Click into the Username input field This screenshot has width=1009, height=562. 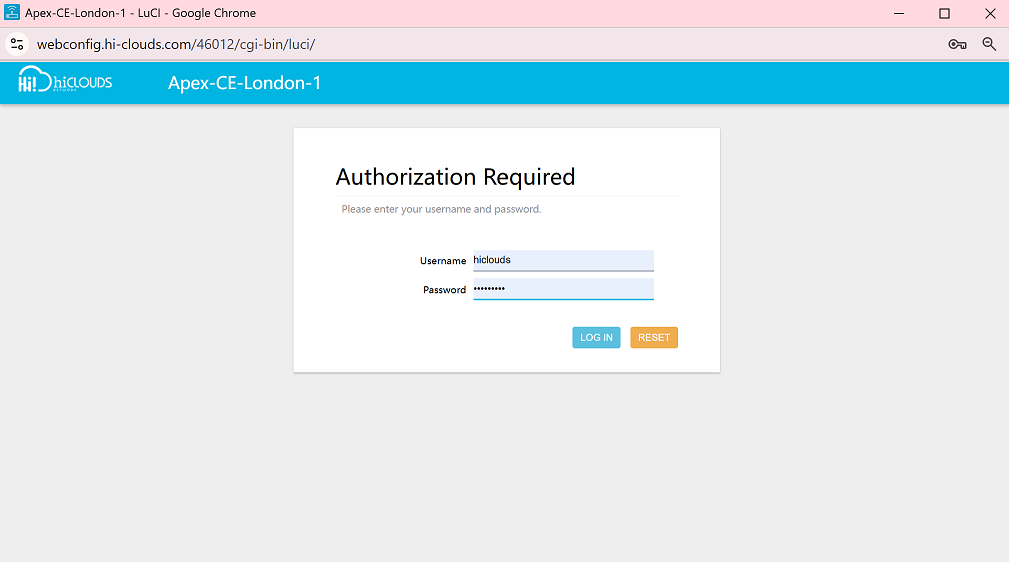pos(563,260)
